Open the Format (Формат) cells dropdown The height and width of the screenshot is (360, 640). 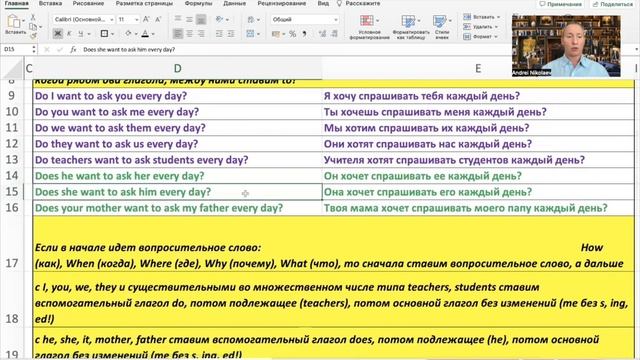pos(480,36)
